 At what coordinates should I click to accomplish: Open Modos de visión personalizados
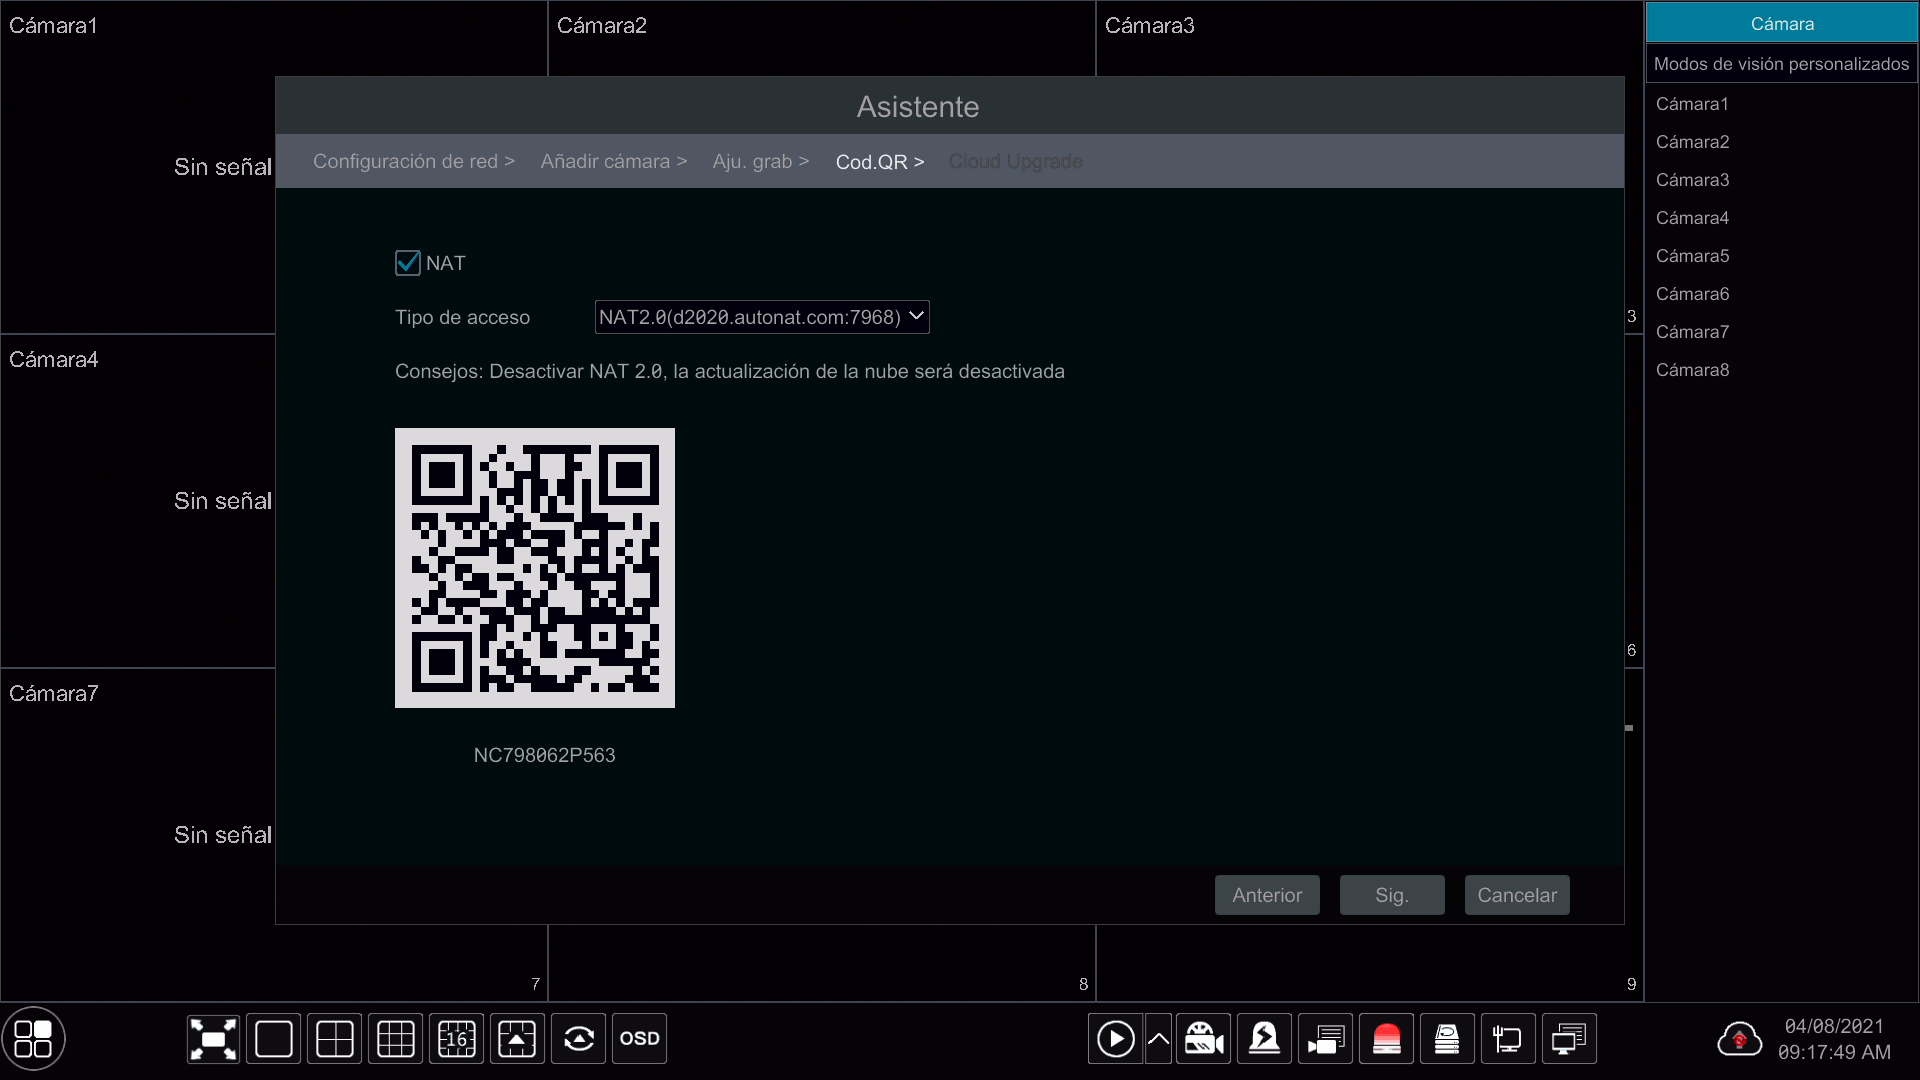tap(1782, 64)
